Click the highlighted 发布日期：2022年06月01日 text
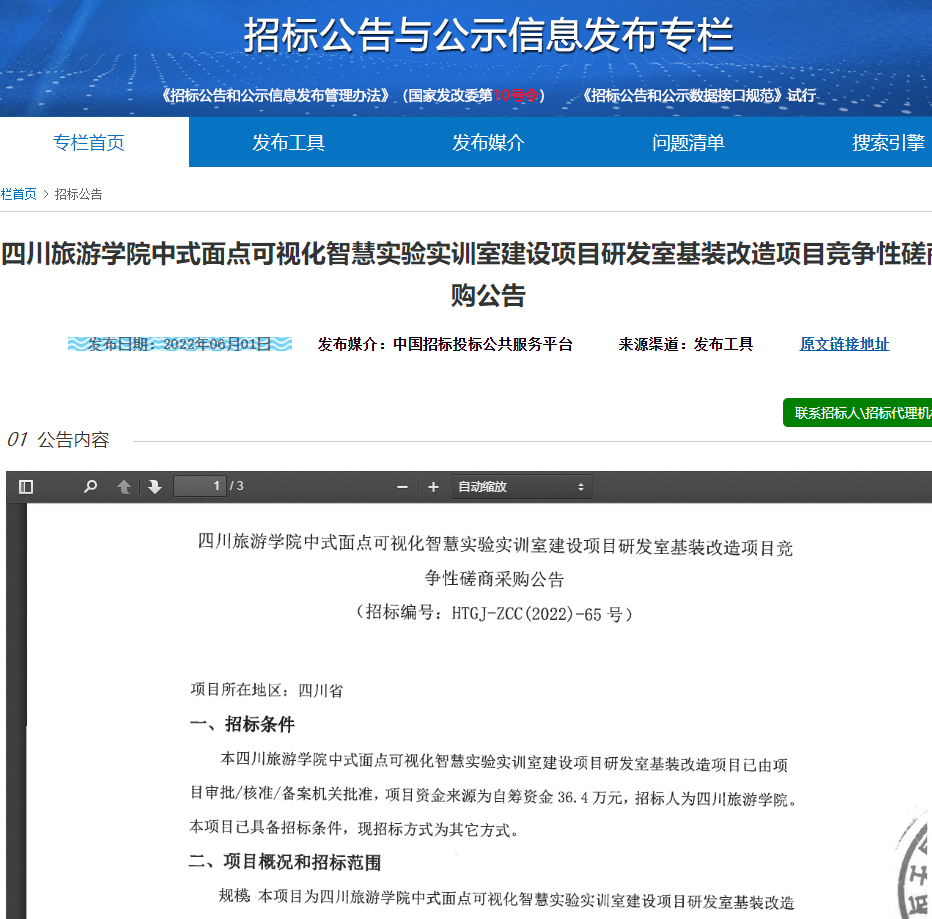 click(x=180, y=344)
